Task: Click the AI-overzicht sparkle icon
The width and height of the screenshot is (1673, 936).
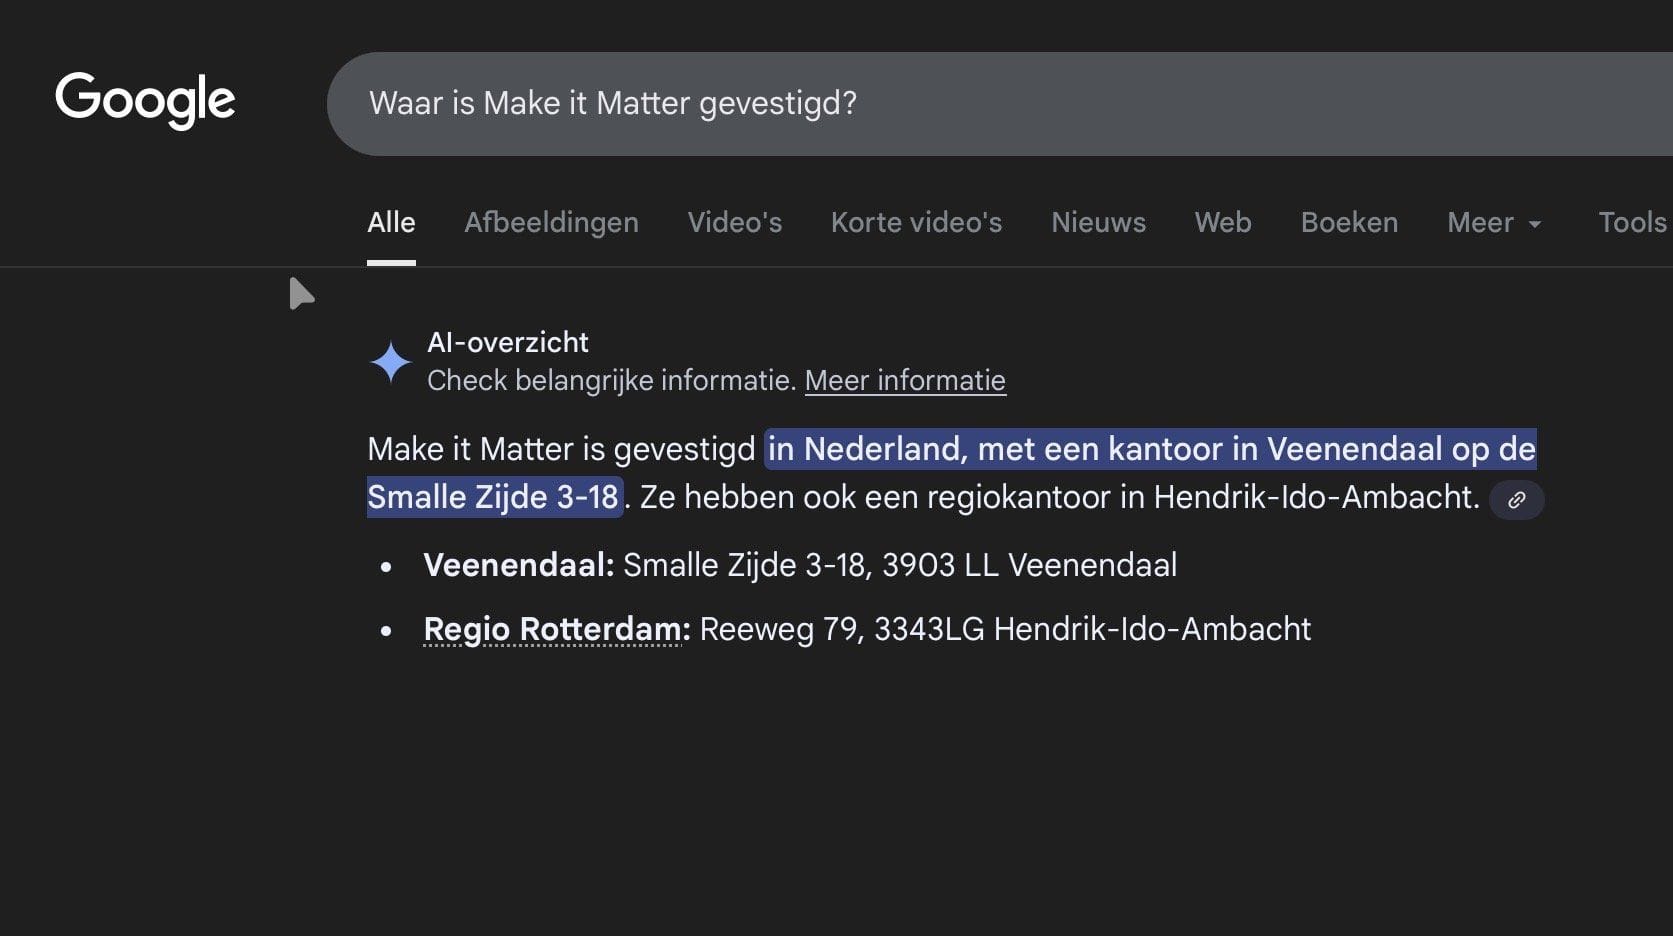Action: click(x=391, y=361)
